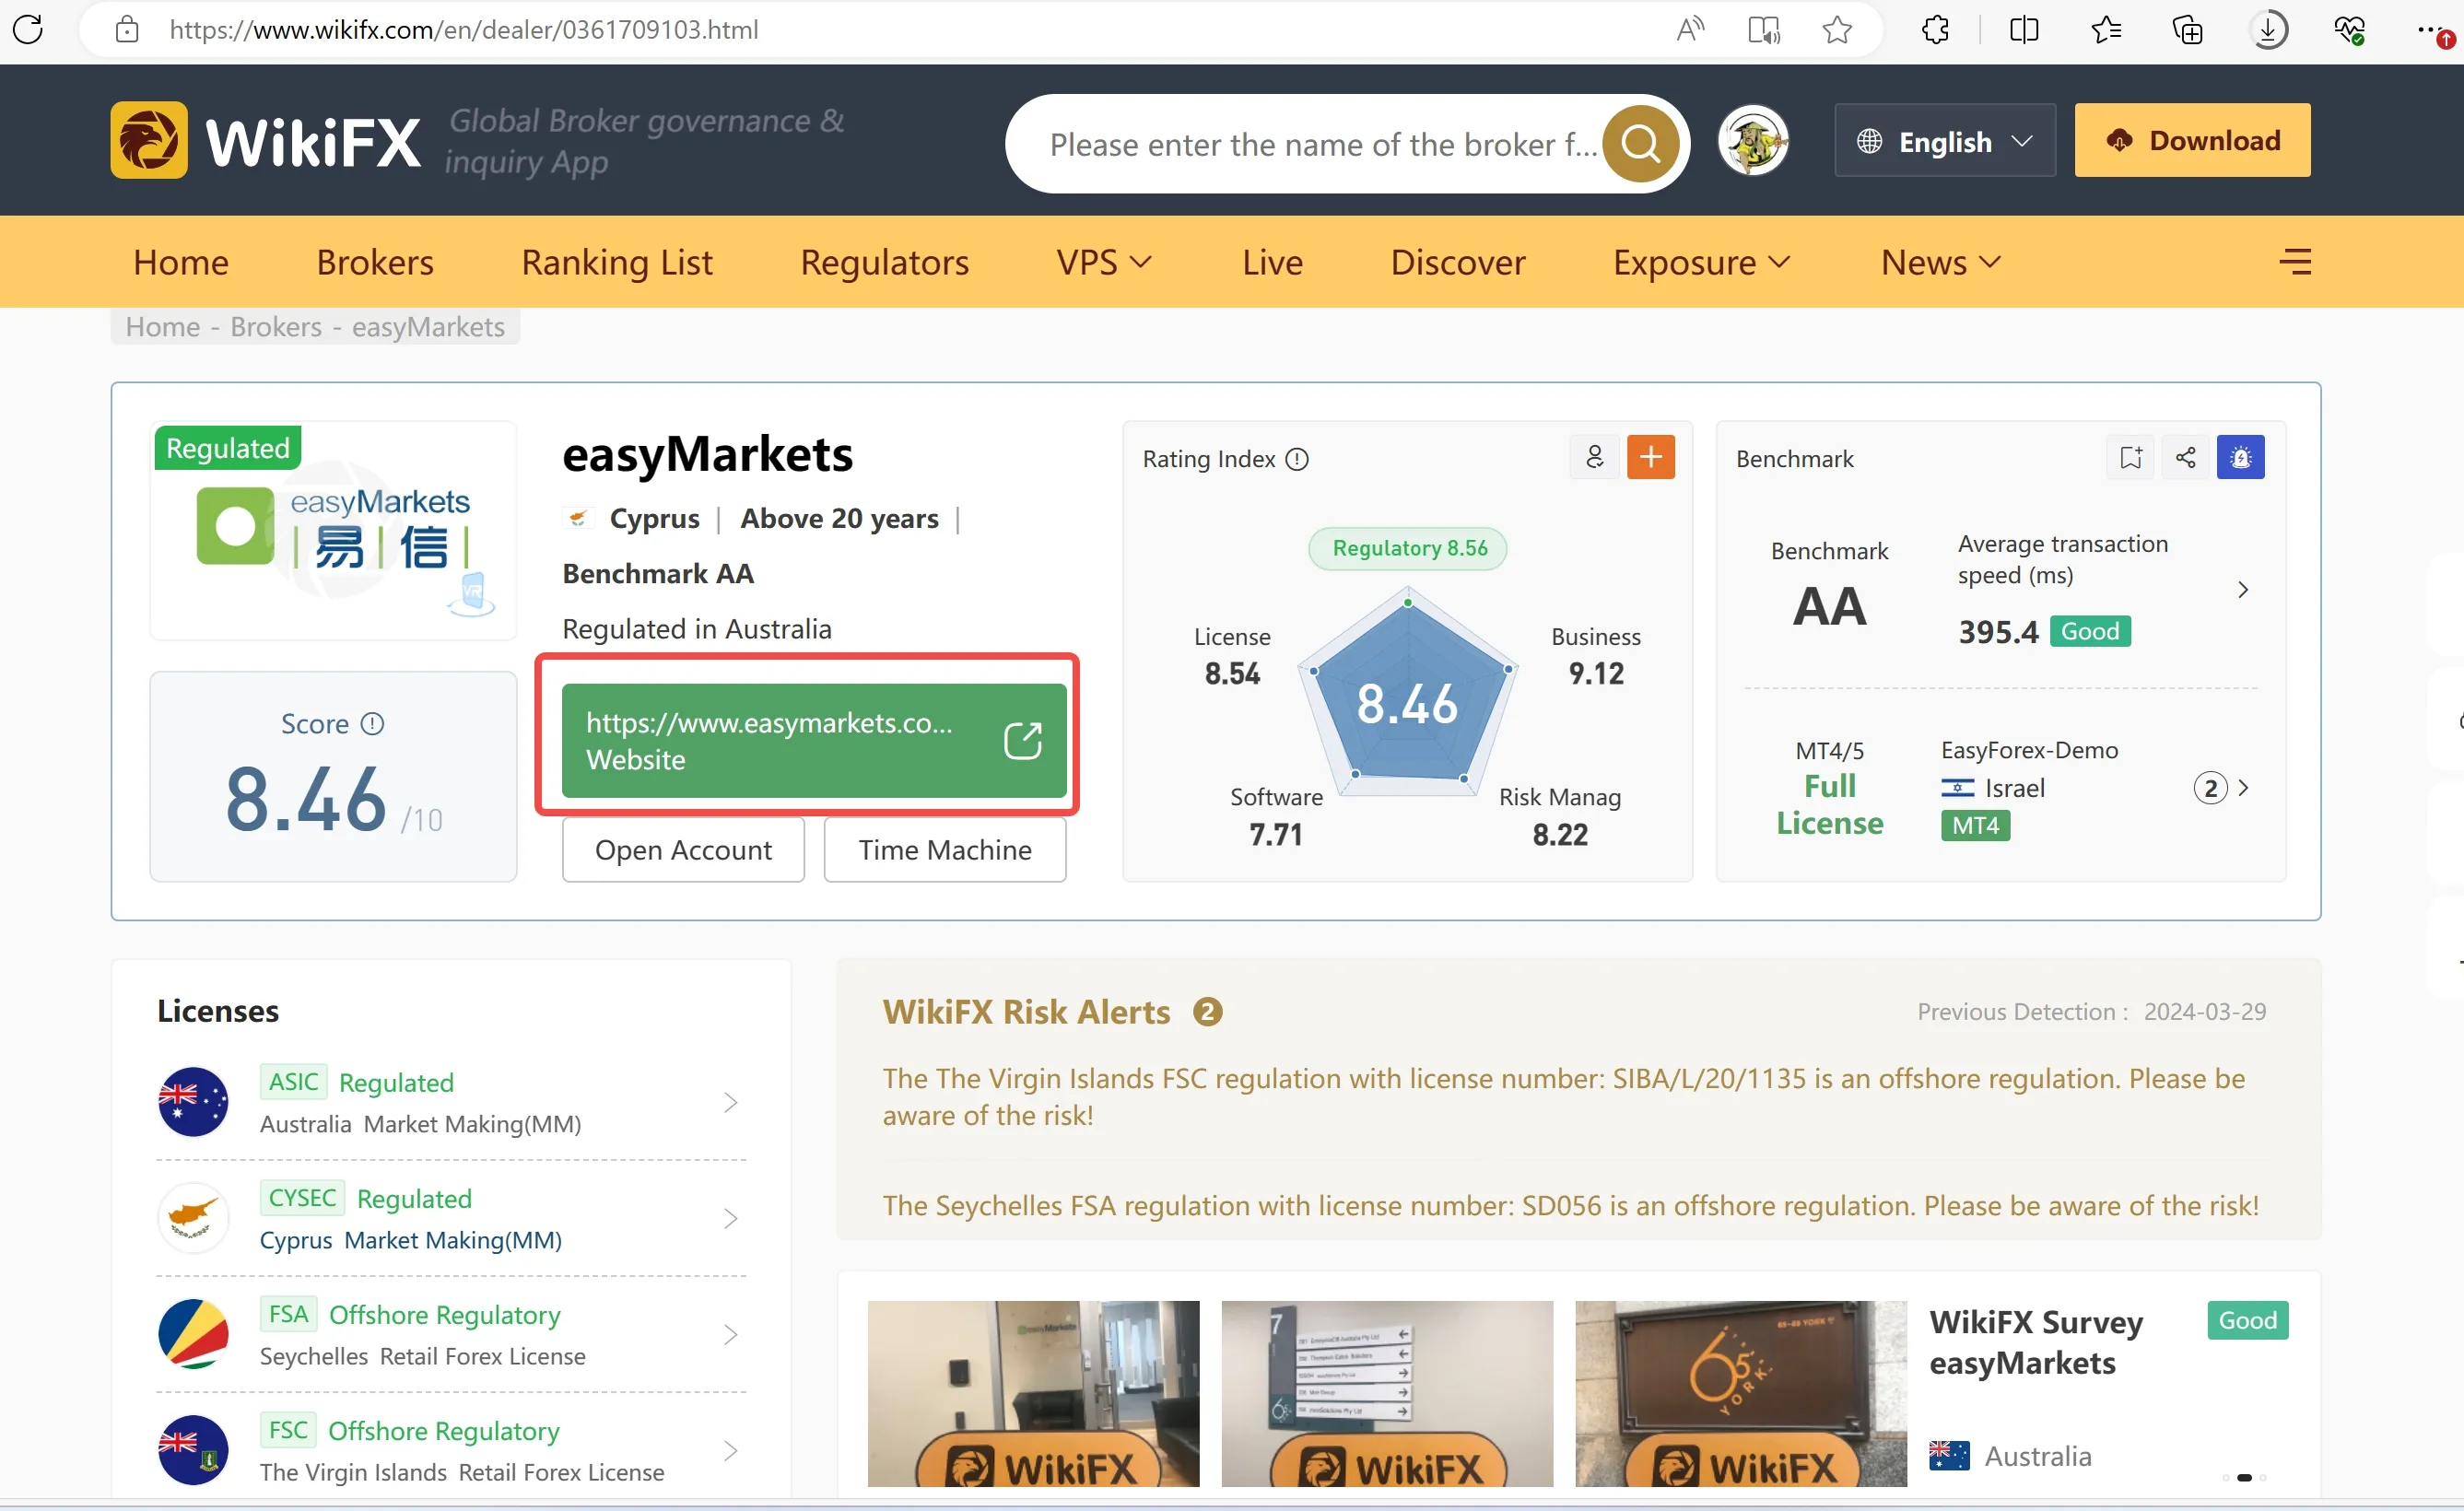Open immersive reader icon in address bar
Screen dimensions: 2464x1511
pyautogui.click(x=1764, y=29)
